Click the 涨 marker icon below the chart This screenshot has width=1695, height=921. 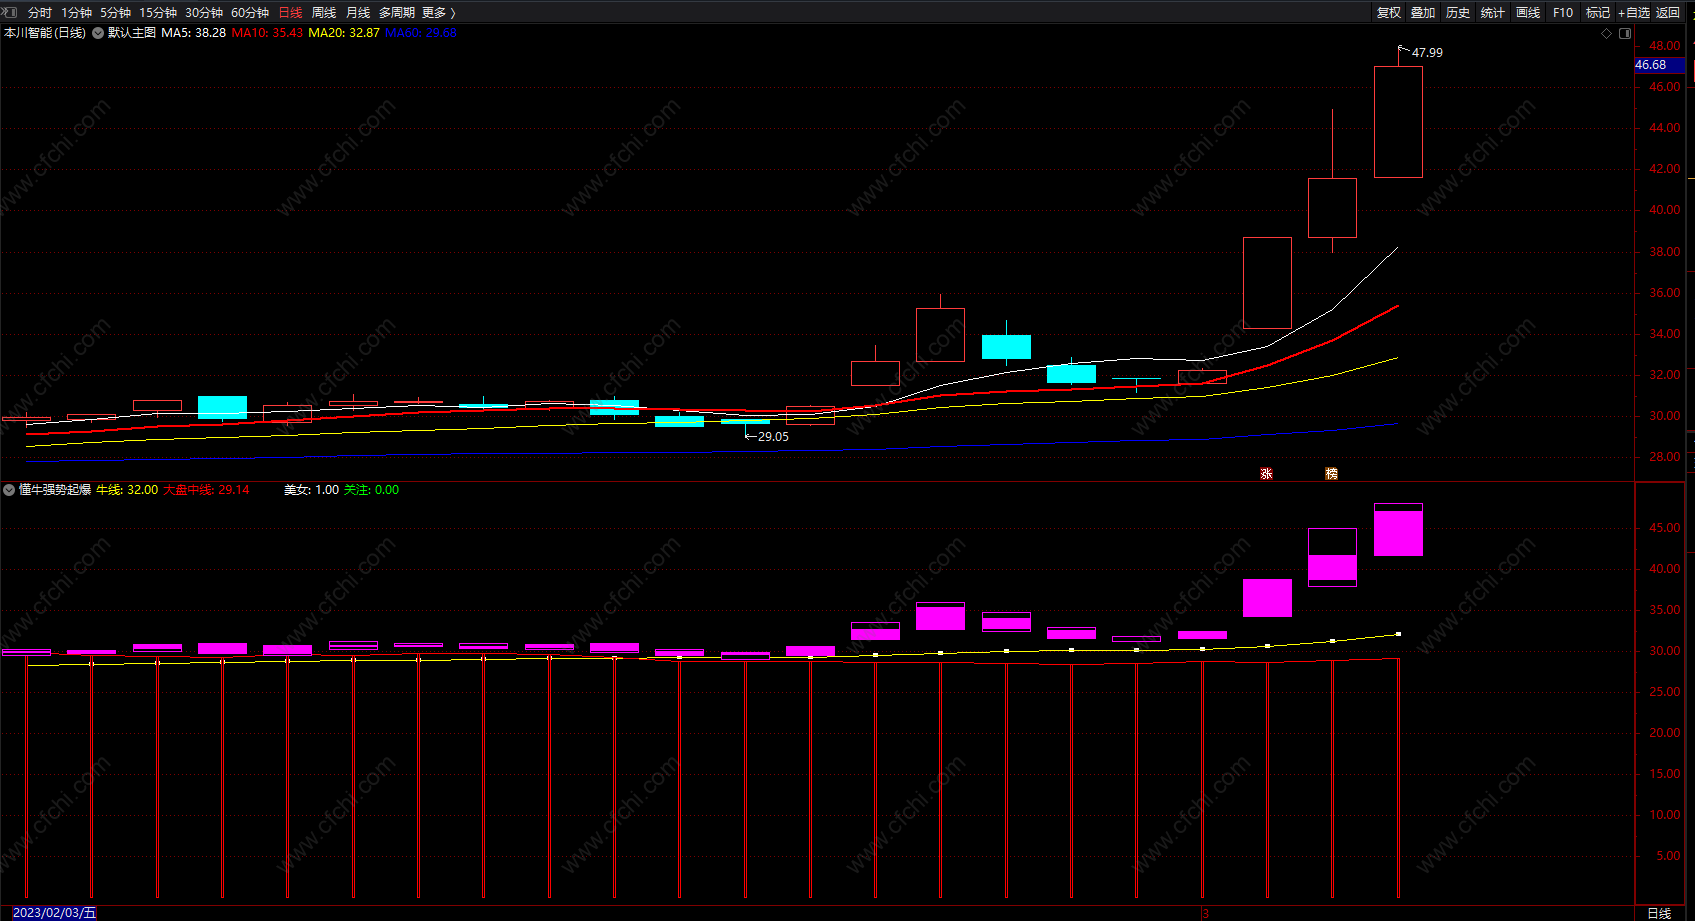(1266, 474)
